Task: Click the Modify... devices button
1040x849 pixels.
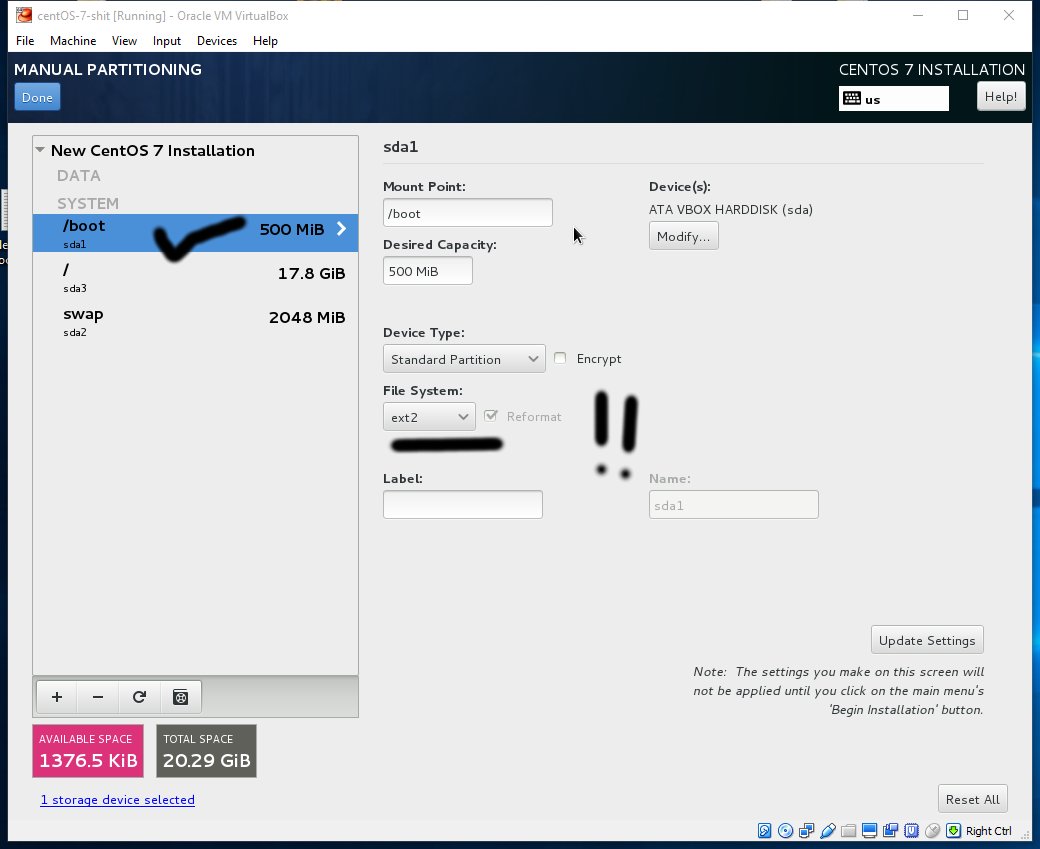Action: 683,236
